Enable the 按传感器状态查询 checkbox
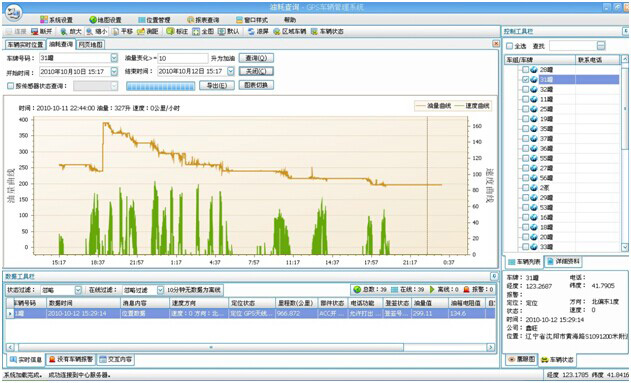This screenshot has height=383, width=631. 10,86
